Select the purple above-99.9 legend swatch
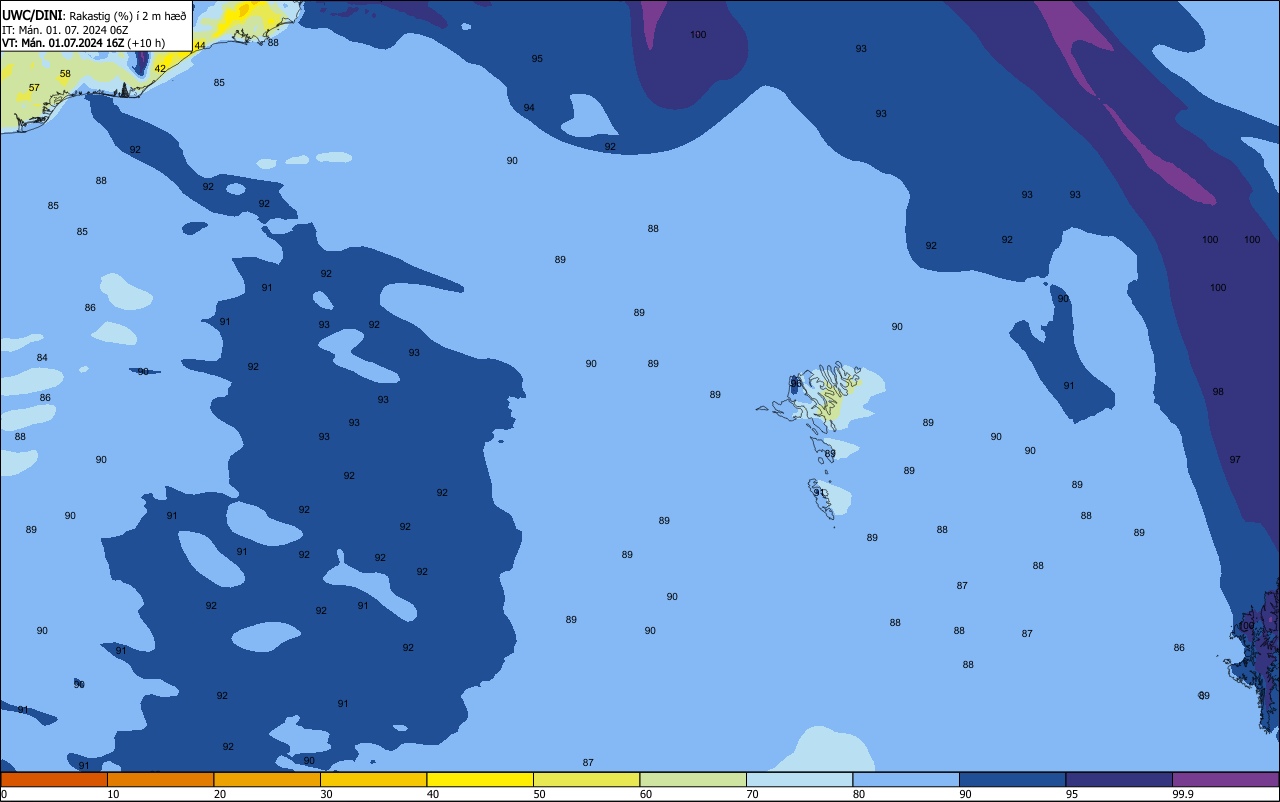Screen dimensions: 1280x802 [x=1225, y=779]
